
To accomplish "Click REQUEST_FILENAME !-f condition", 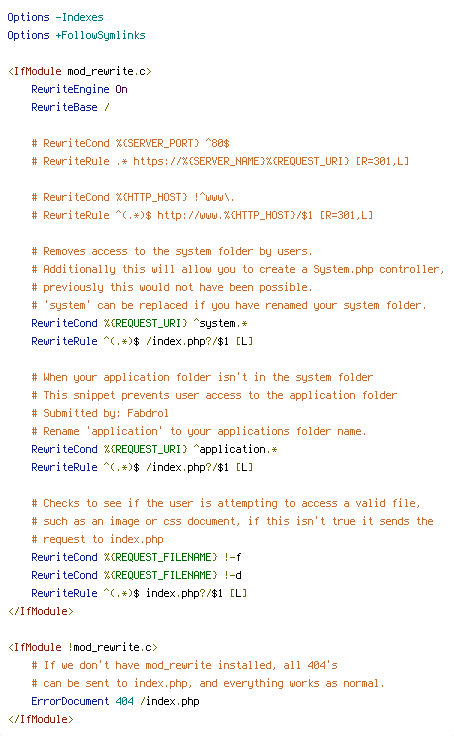I will pyautogui.click(x=136, y=557).
